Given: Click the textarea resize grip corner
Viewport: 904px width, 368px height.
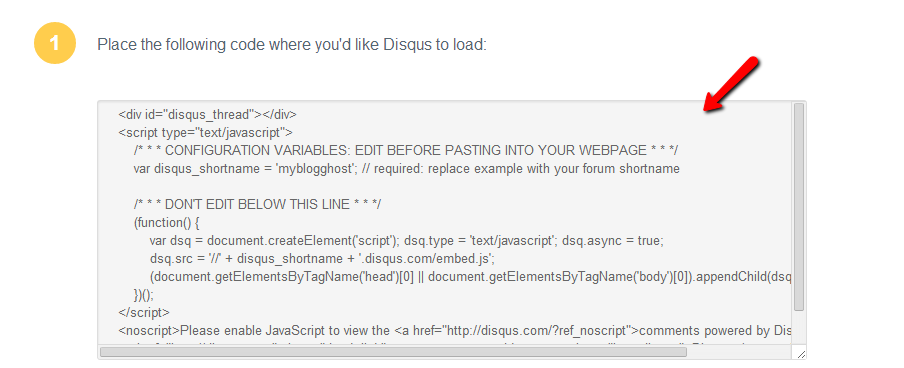Looking at the screenshot, I should coord(800,352).
